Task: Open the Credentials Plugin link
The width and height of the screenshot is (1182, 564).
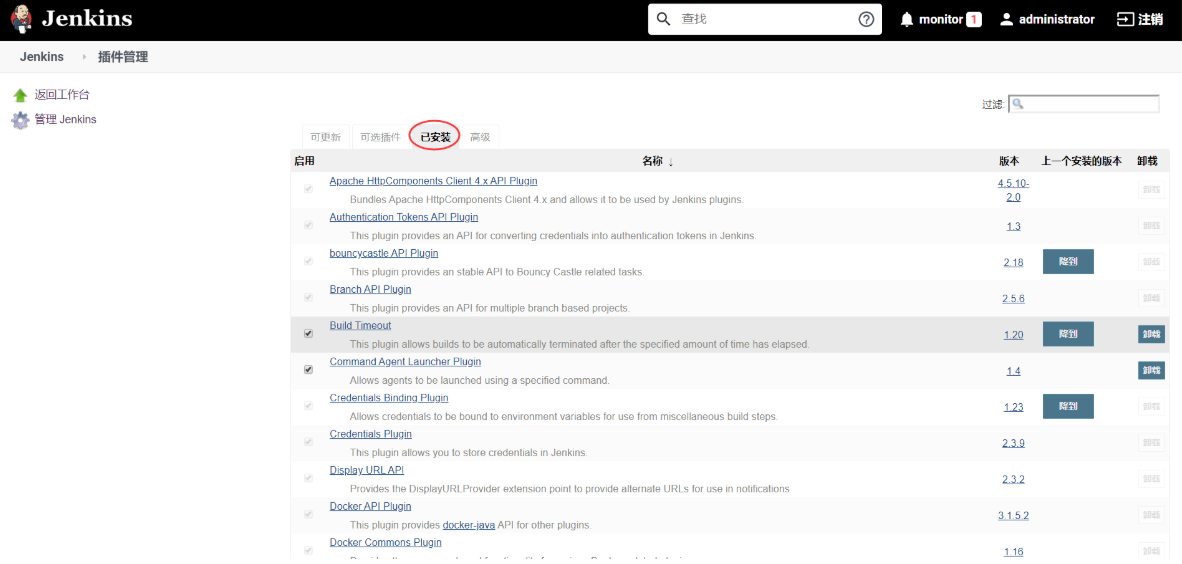Action: (371, 434)
